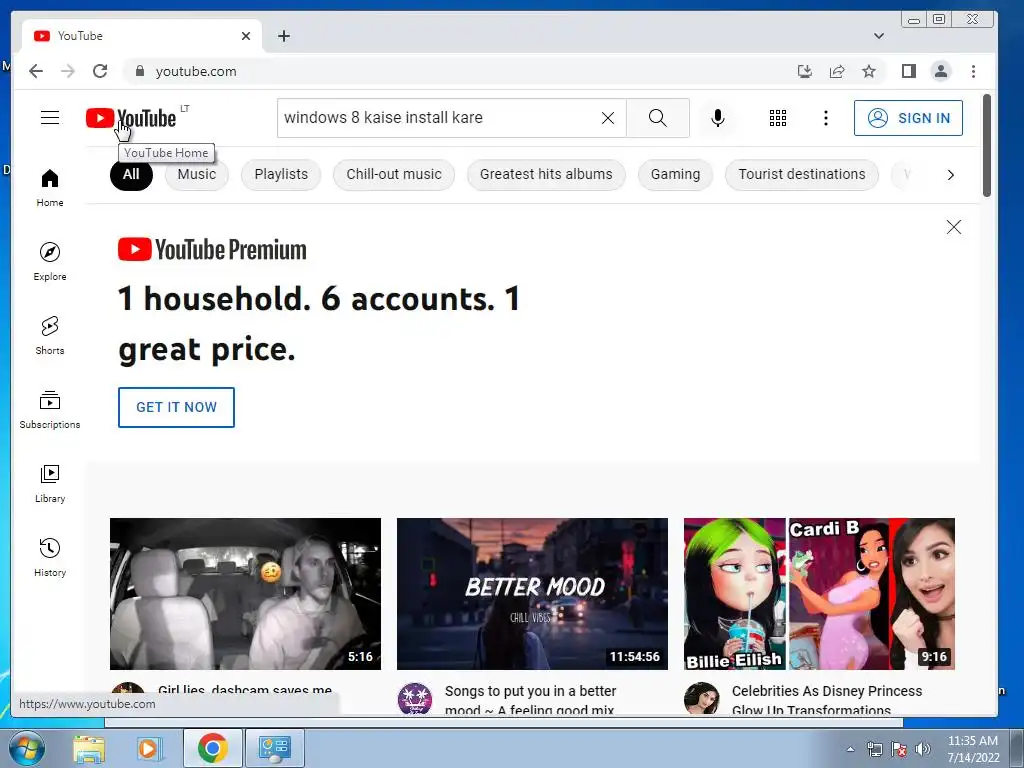Viewport: 1024px width, 768px height.
Task: Open Chrome profile avatar
Action: (x=940, y=71)
